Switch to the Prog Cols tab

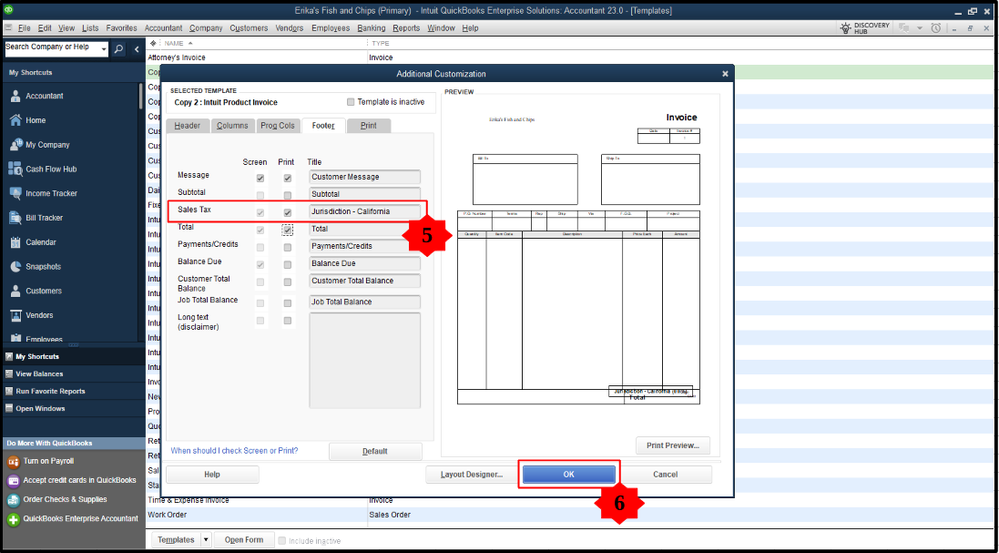pyautogui.click(x=278, y=126)
